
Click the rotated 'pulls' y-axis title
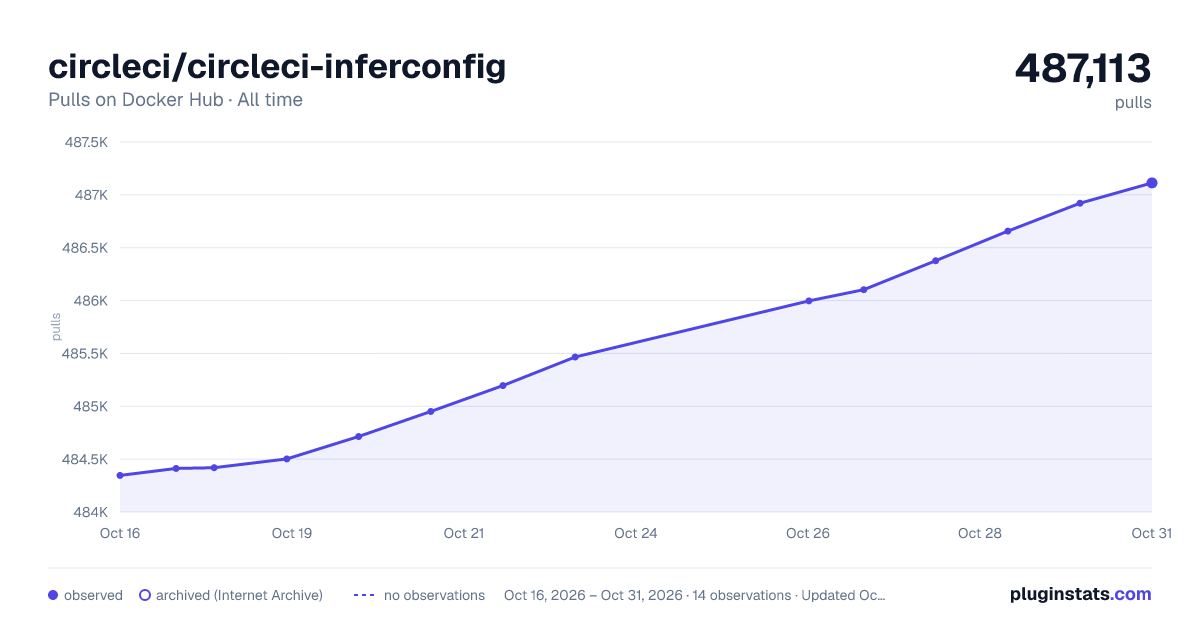(56, 327)
